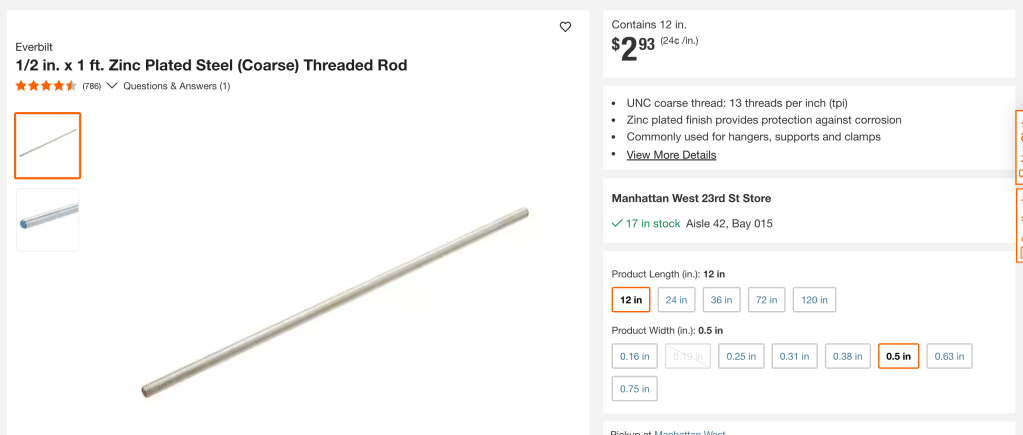Click the heart favorite icon
This screenshot has width=1023, height=435.
(565, 27)
